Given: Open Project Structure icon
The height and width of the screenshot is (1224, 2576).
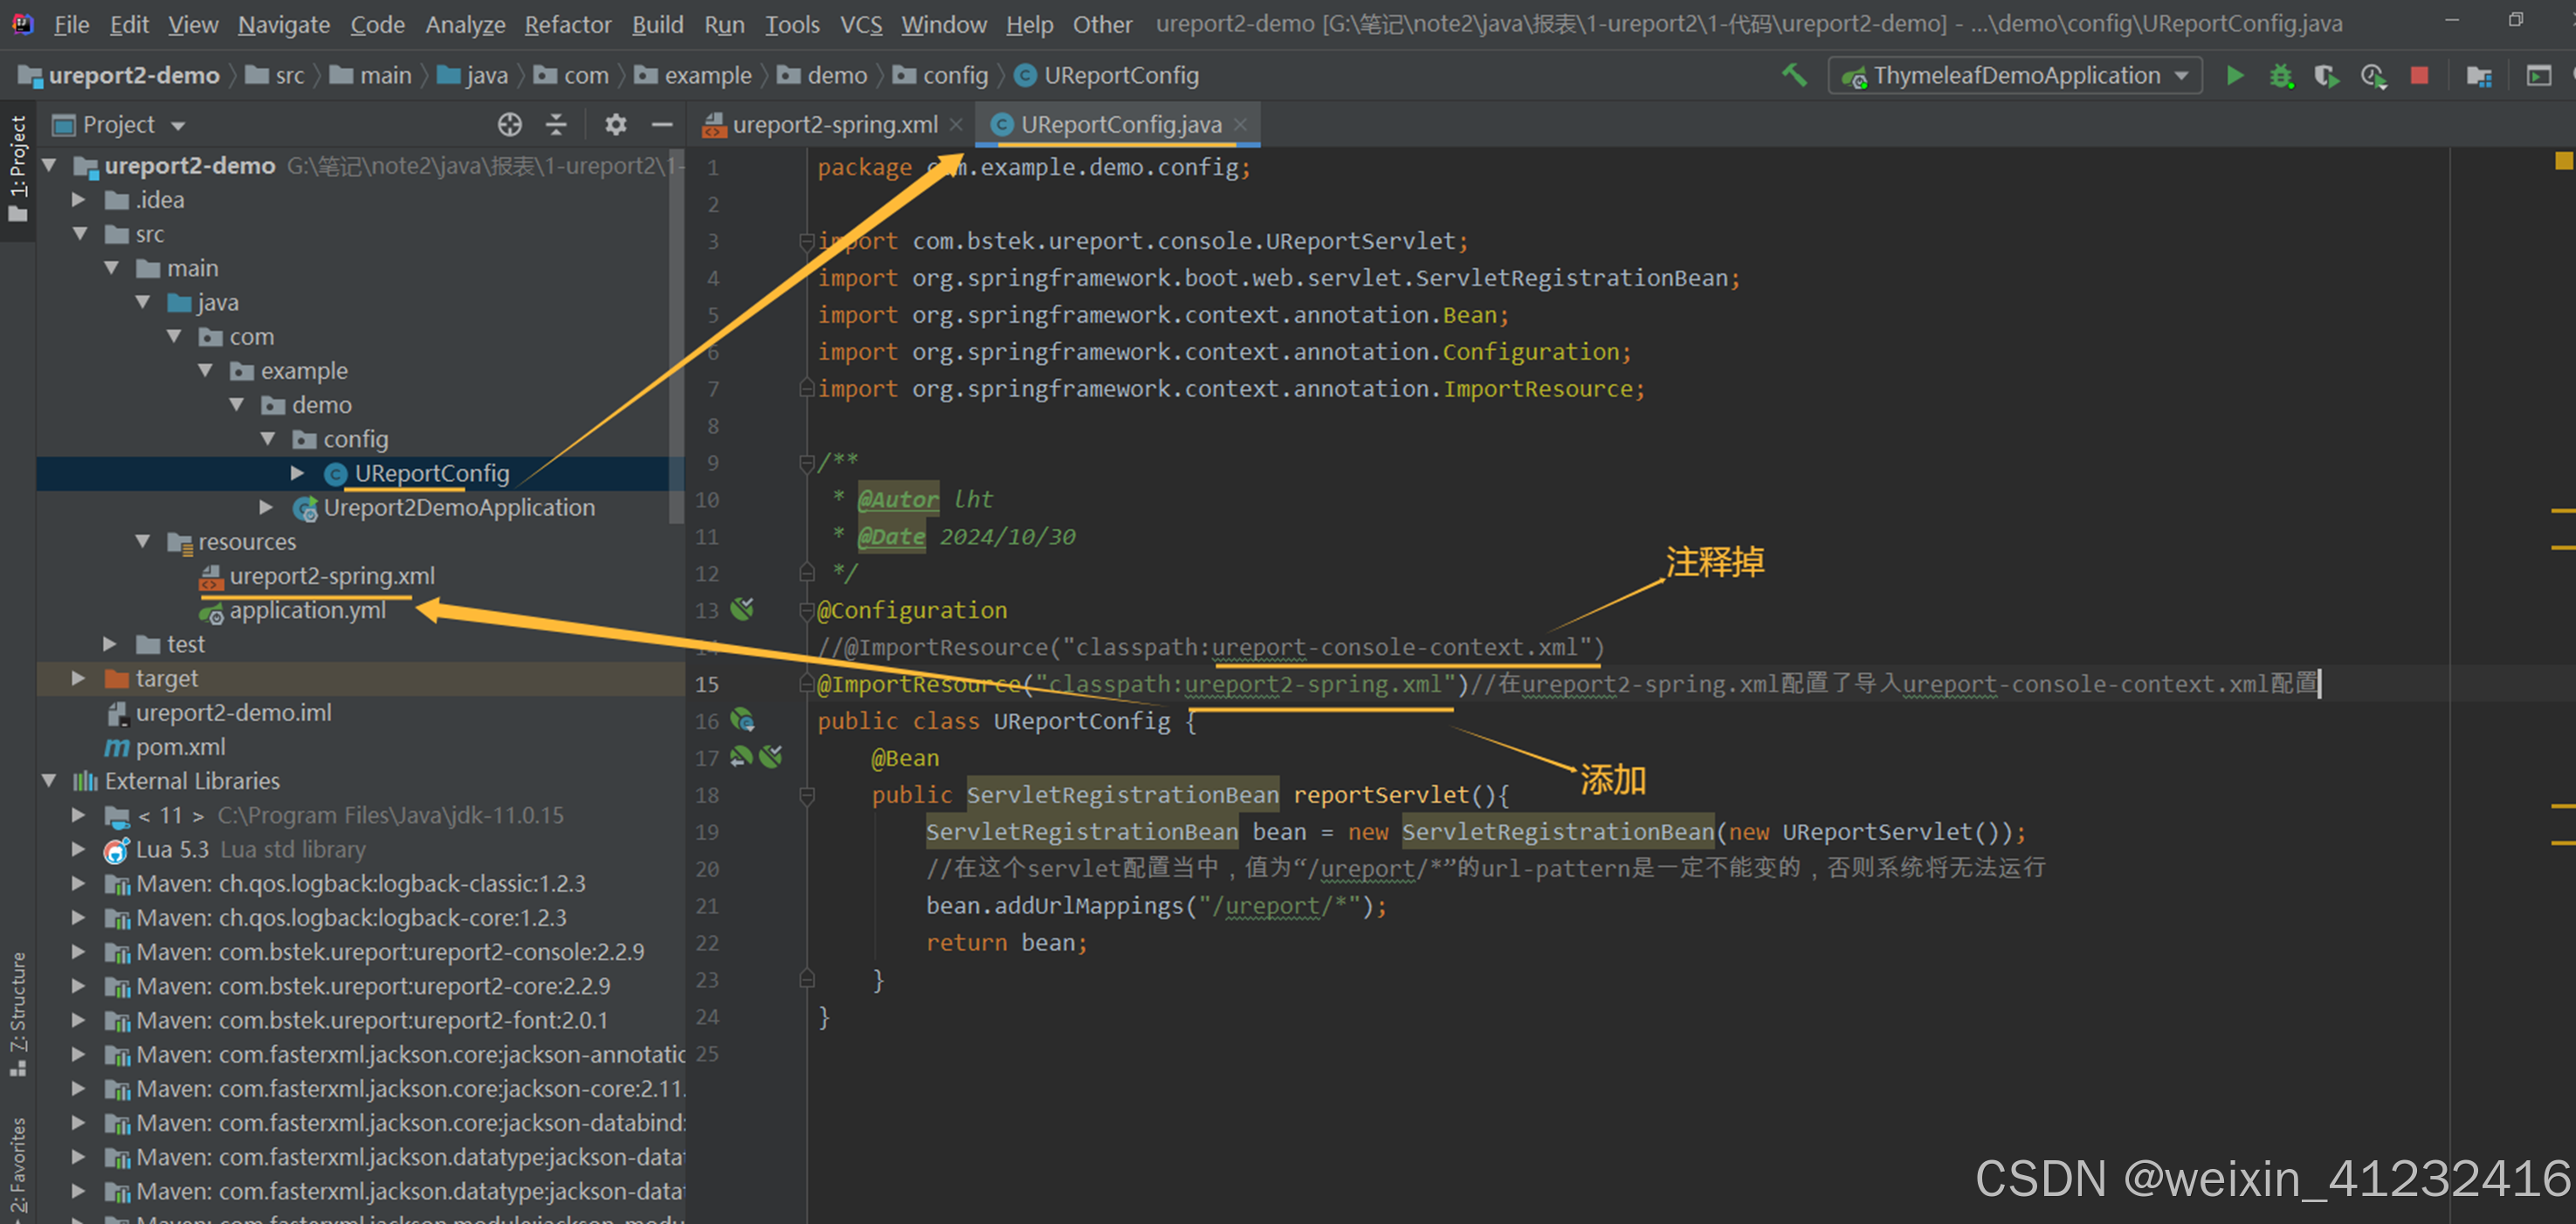Looking at the screenshot, I should pyautogui.click(x=2479, y=76).
